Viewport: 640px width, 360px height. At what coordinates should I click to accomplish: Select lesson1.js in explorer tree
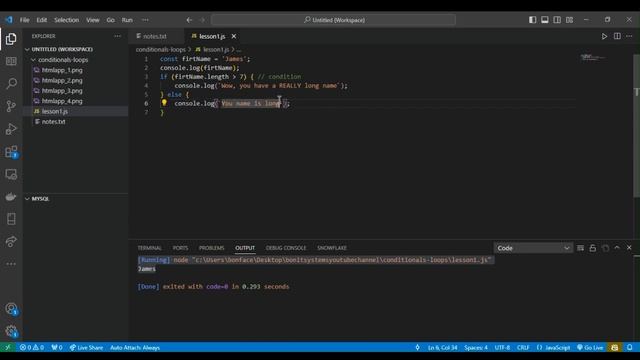55,111
